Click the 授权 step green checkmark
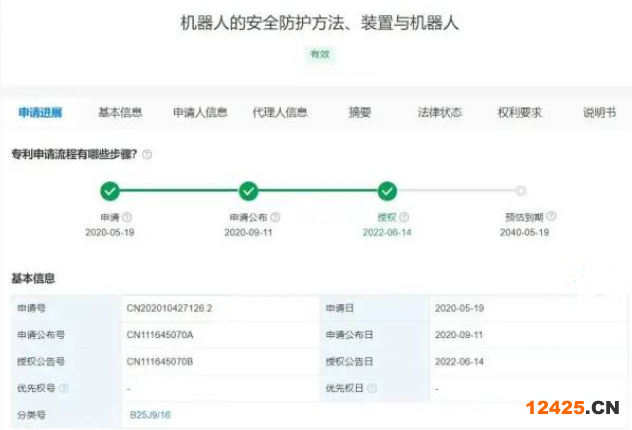This screenshot has width=632, height=430. (387, 191)
